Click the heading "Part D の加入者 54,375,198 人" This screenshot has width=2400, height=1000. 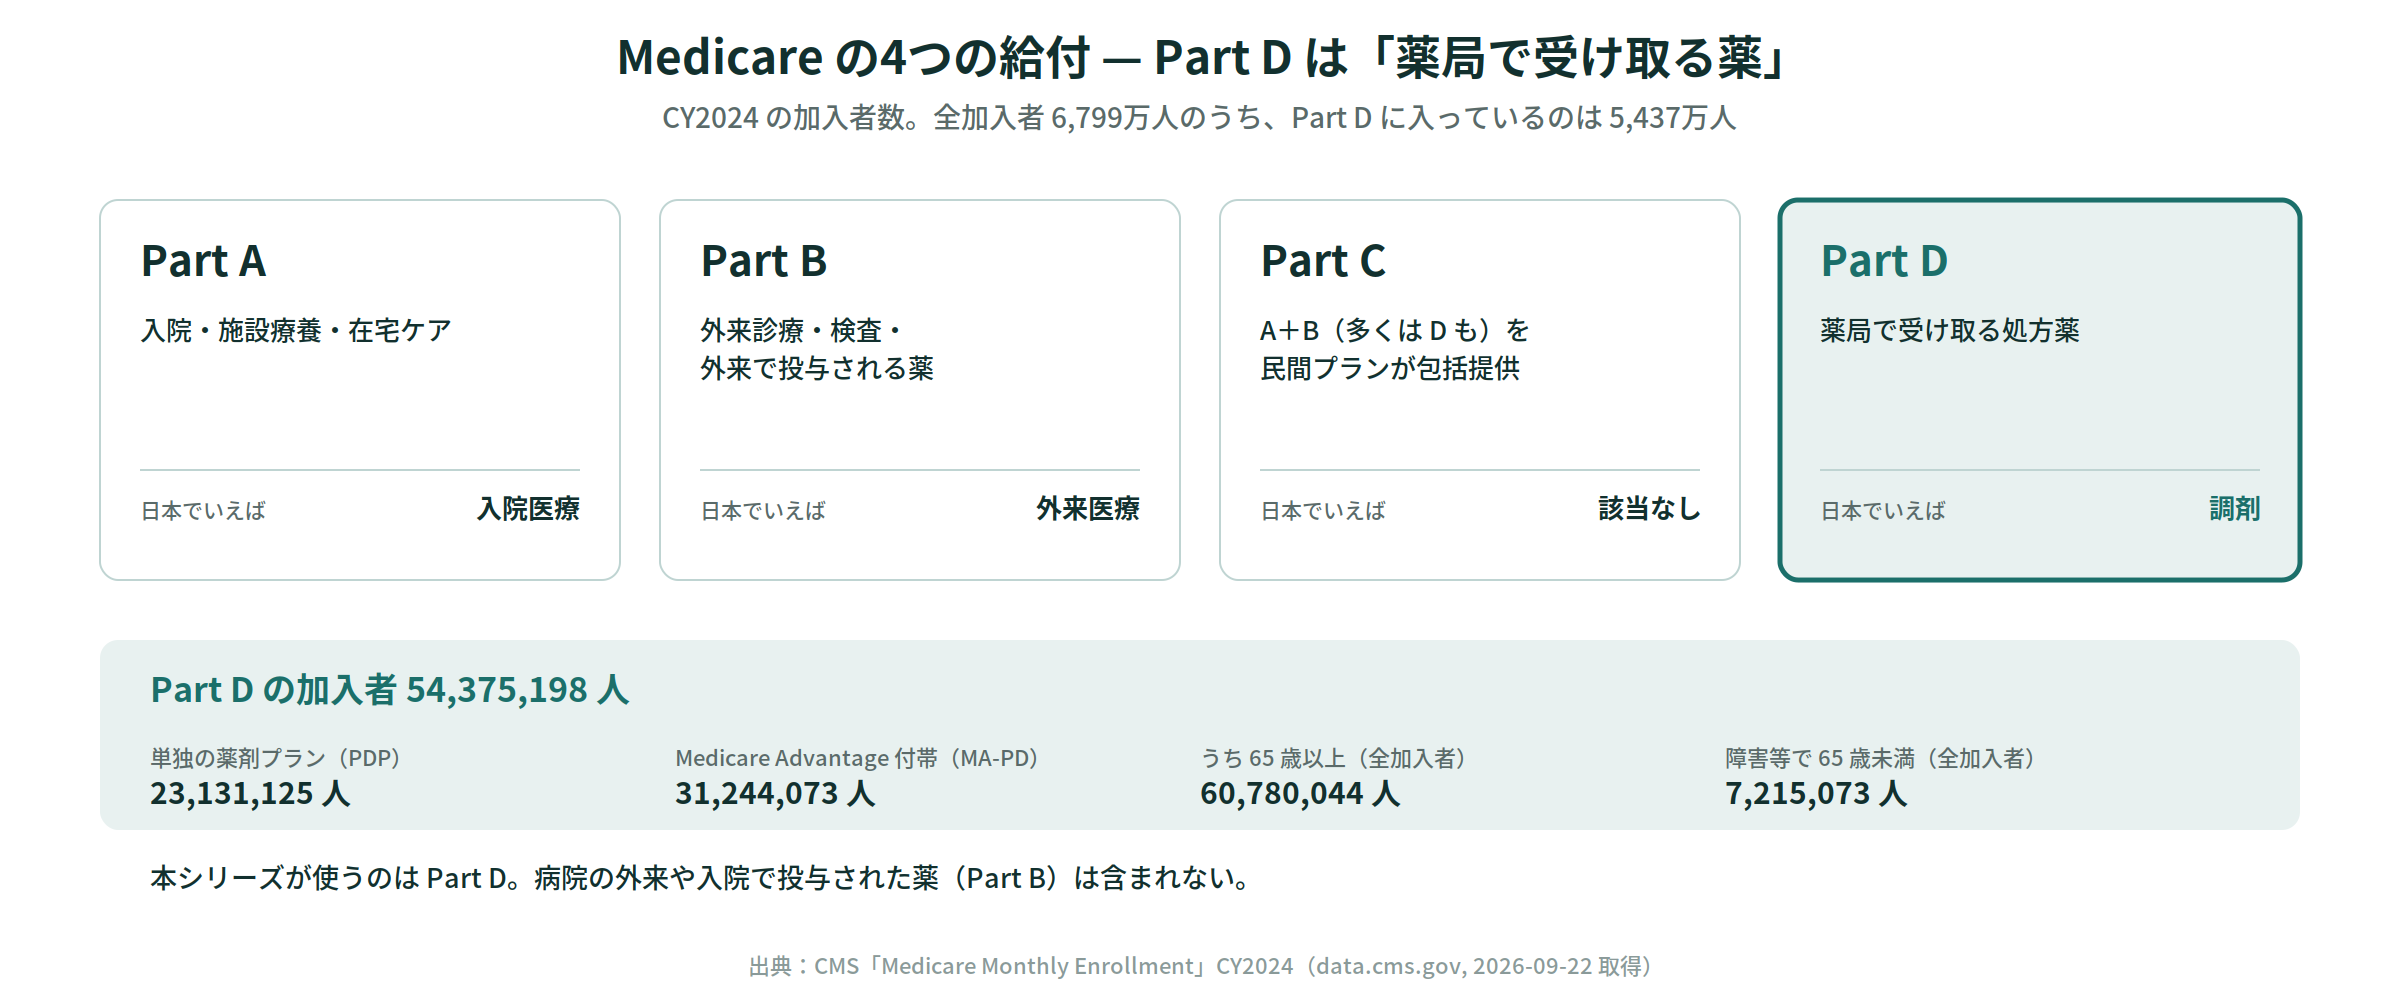(390, 690)
